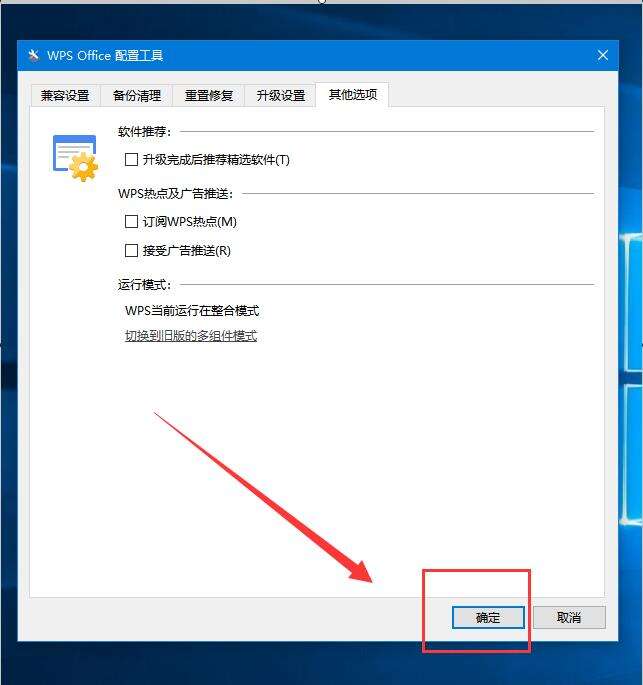Image resolution: width=643 pixels, height=685 pixels.
Task: Go to the 重置修复 tab
Action: [209, 95]
